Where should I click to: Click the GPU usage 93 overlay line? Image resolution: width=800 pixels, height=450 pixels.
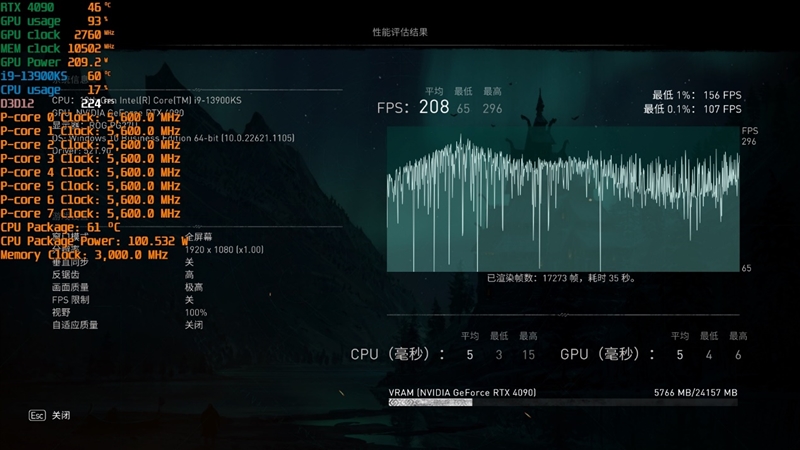pyautogui.click(x=55, y=21)
